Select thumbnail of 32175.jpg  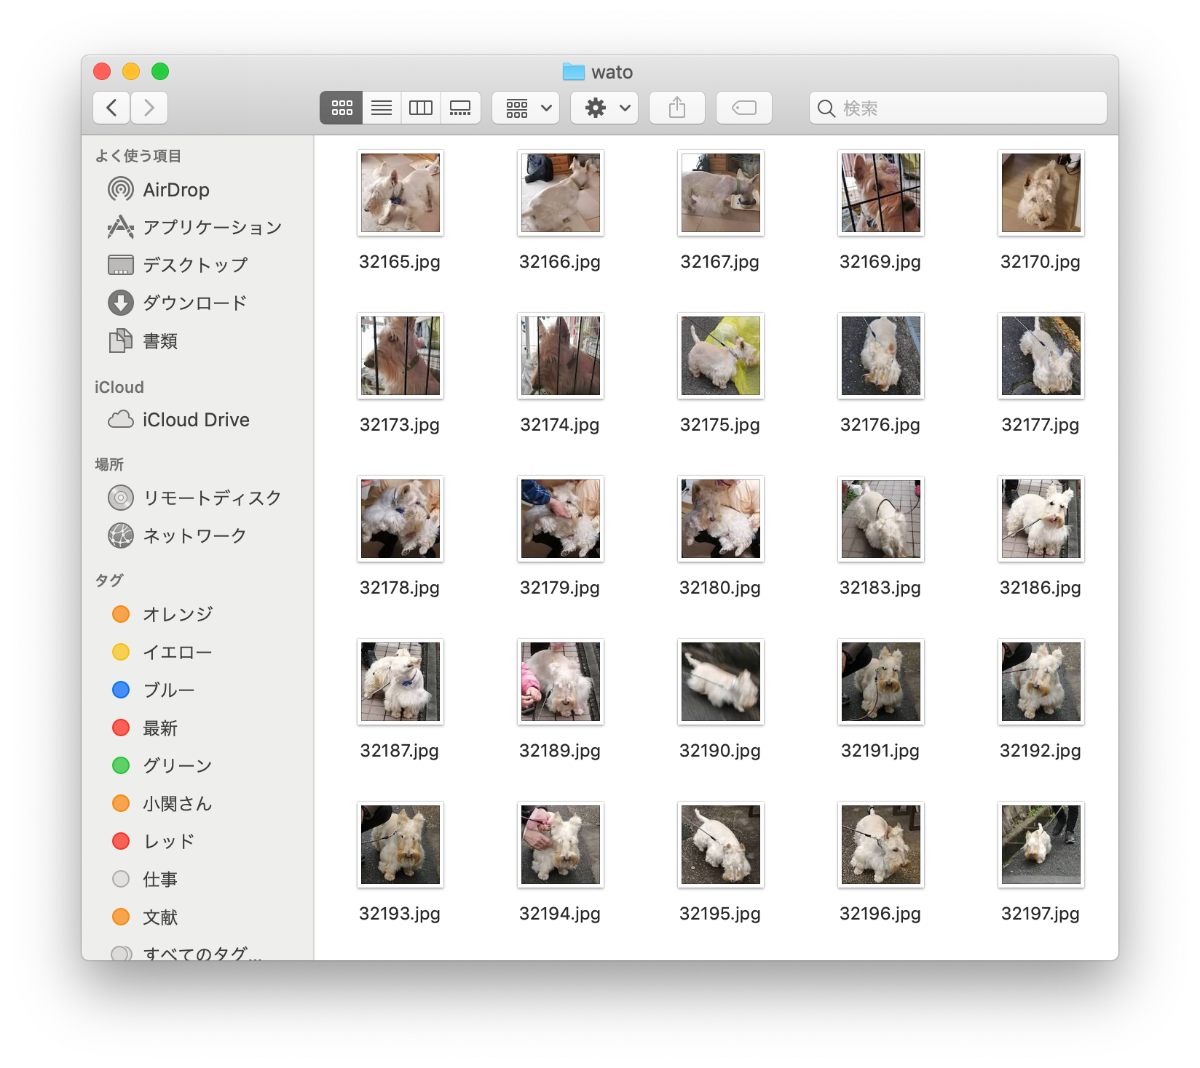(720, 356)
